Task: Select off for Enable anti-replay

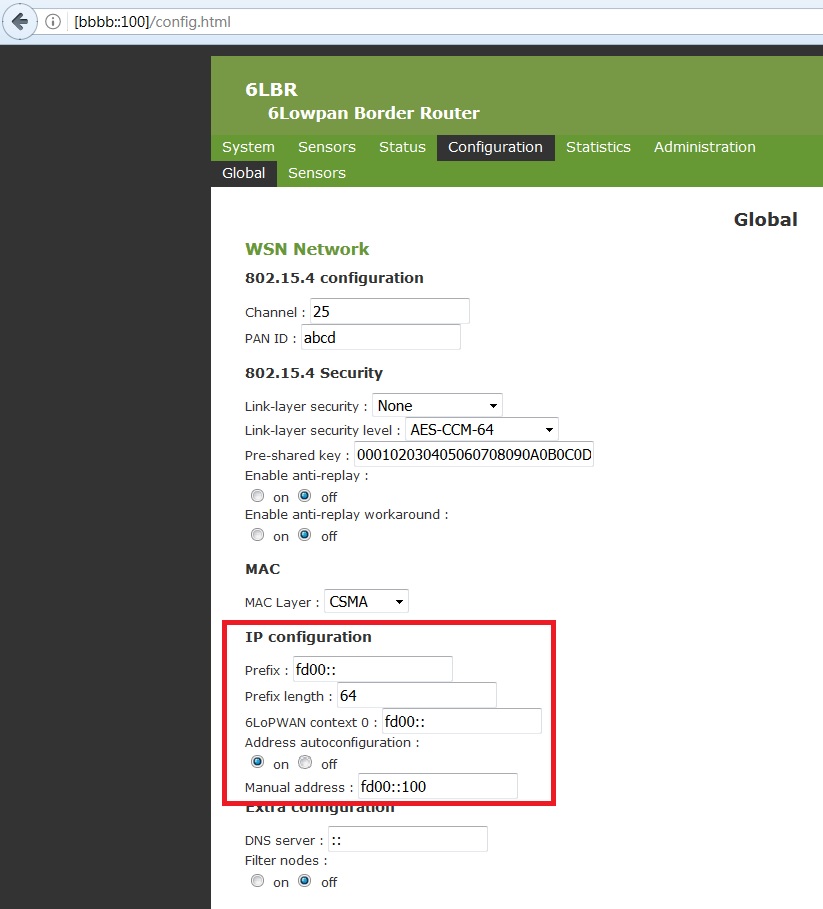Action: (x=305, y=496)
